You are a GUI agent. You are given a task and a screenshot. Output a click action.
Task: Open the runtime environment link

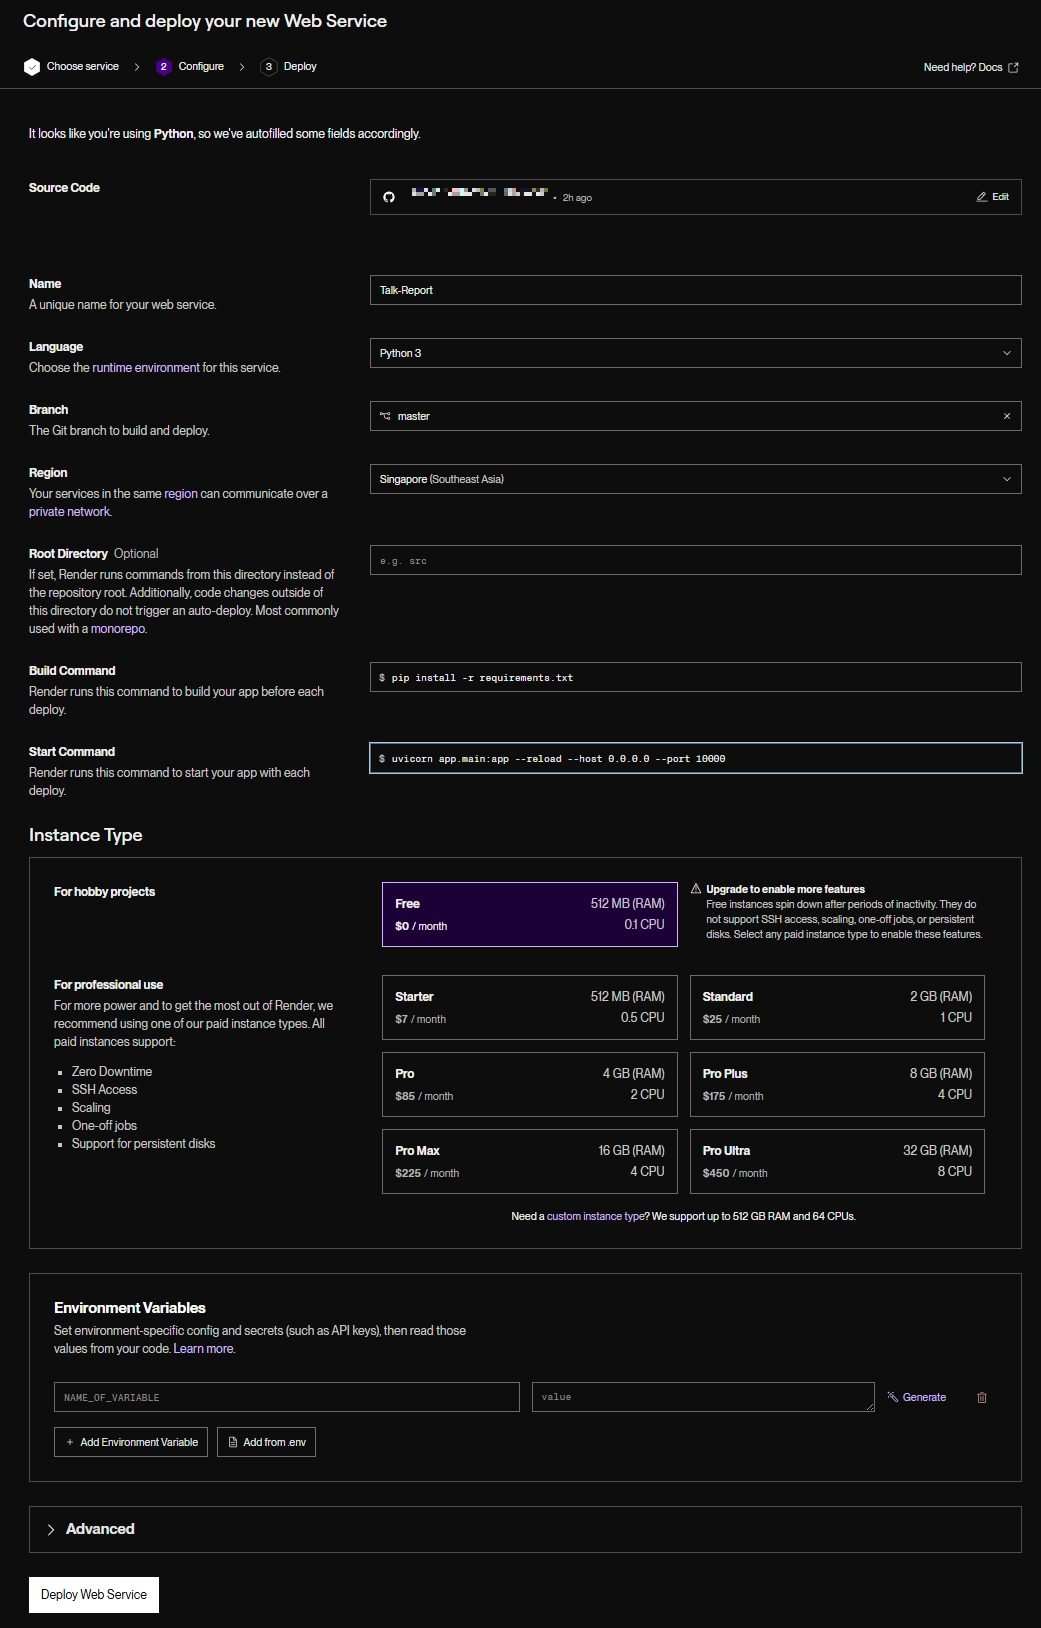(x=146, y=368)
